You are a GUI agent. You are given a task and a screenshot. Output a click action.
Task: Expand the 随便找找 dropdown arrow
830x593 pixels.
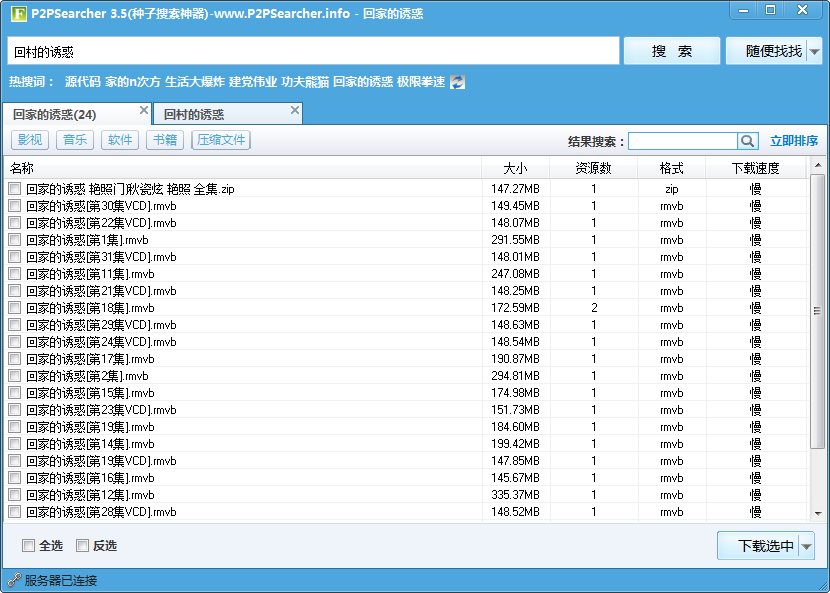click(x=815, y=52)
